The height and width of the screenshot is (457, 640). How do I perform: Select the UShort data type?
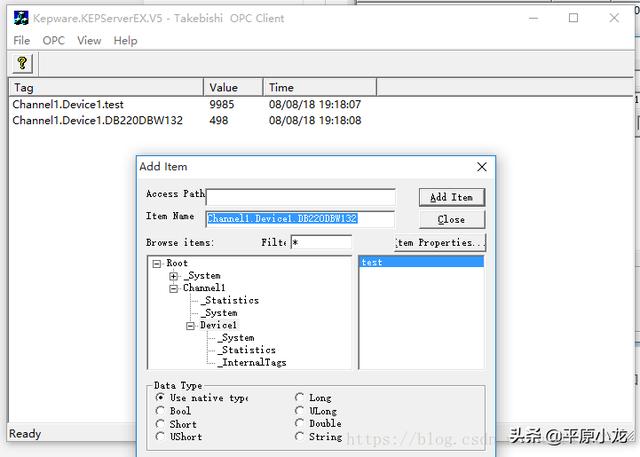pyautogui.click(x=160, y=437)
